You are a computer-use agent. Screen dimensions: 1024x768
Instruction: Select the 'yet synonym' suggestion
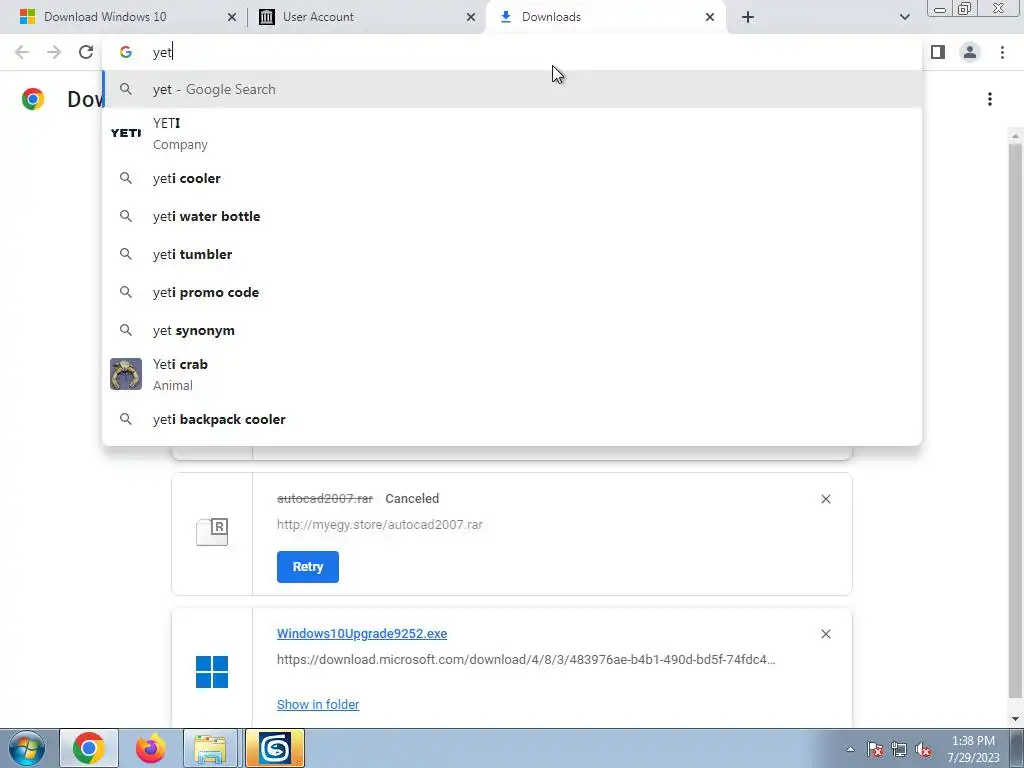pyautogui.click(x=512, y=330)
